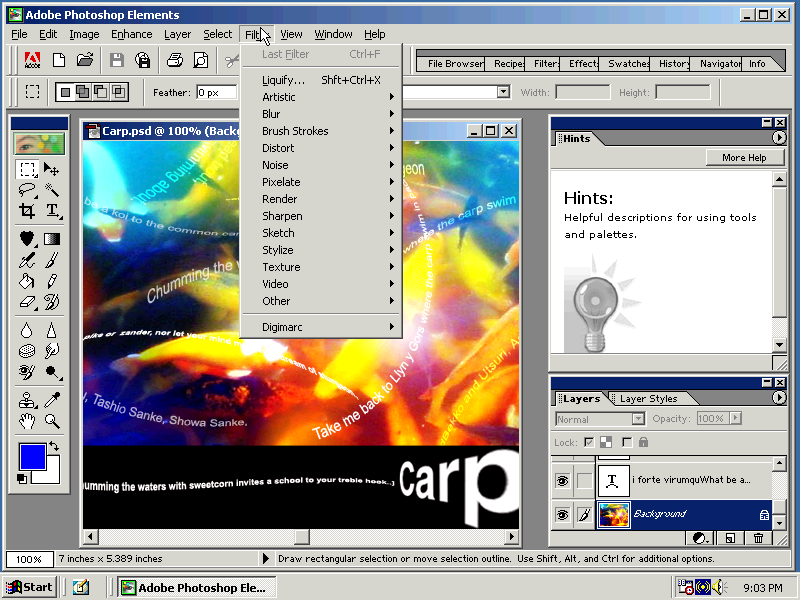Open the Hints palette options arrow
Screen dimensions: 800x600
779,138
